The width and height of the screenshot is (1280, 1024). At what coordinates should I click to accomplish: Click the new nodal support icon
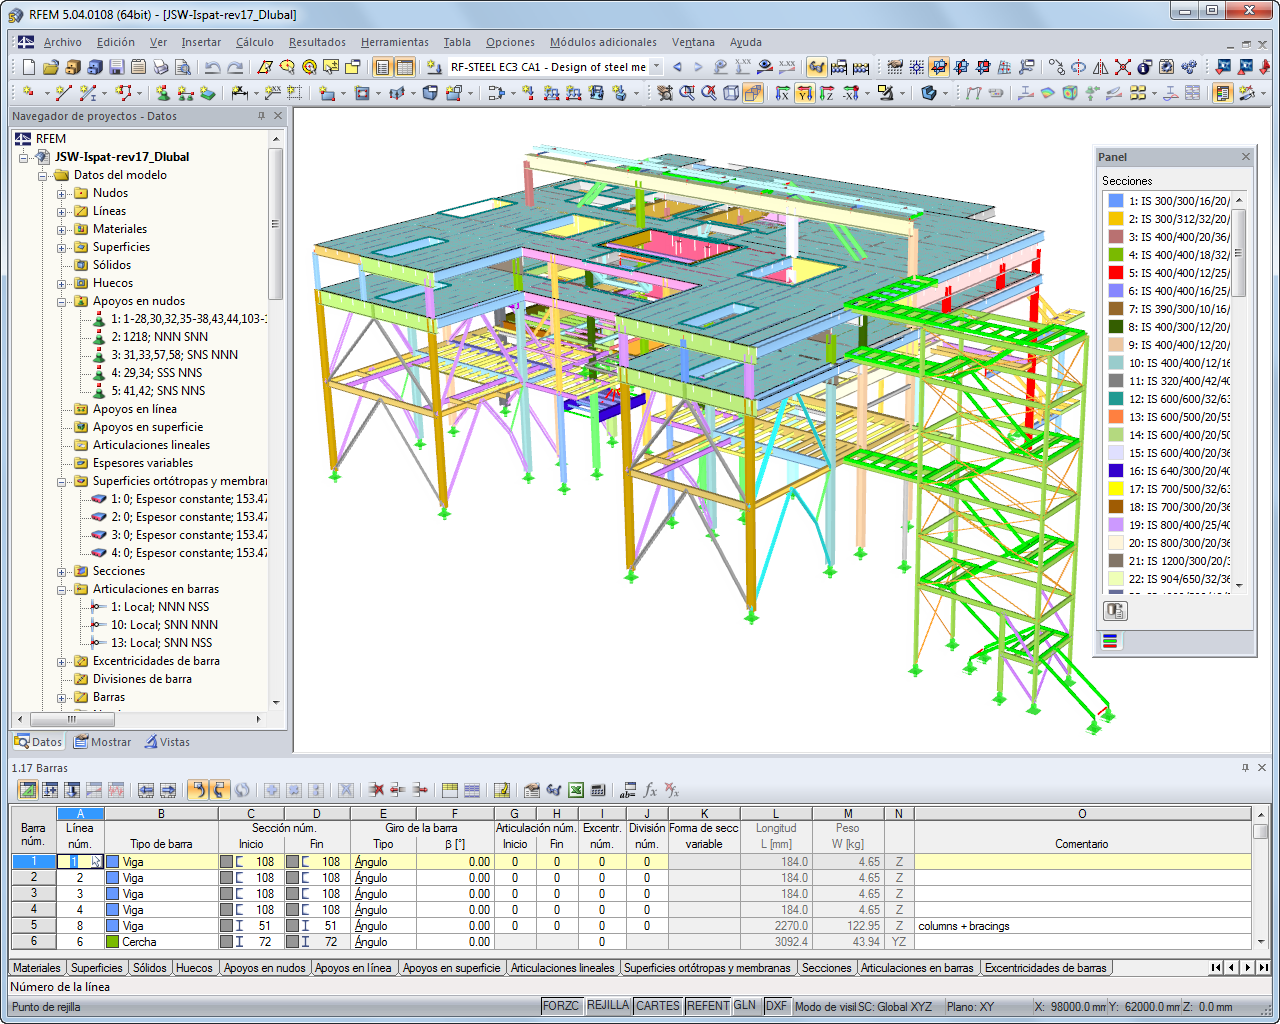[x=164, y=93]
